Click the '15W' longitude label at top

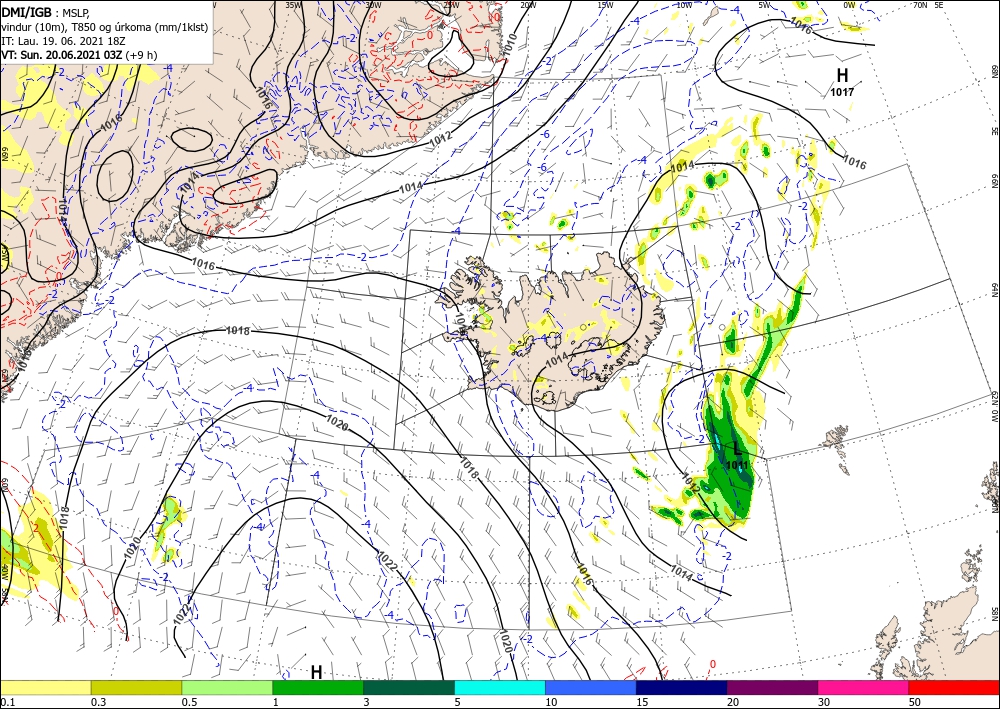pyautogui.click(x=605, y=5)
